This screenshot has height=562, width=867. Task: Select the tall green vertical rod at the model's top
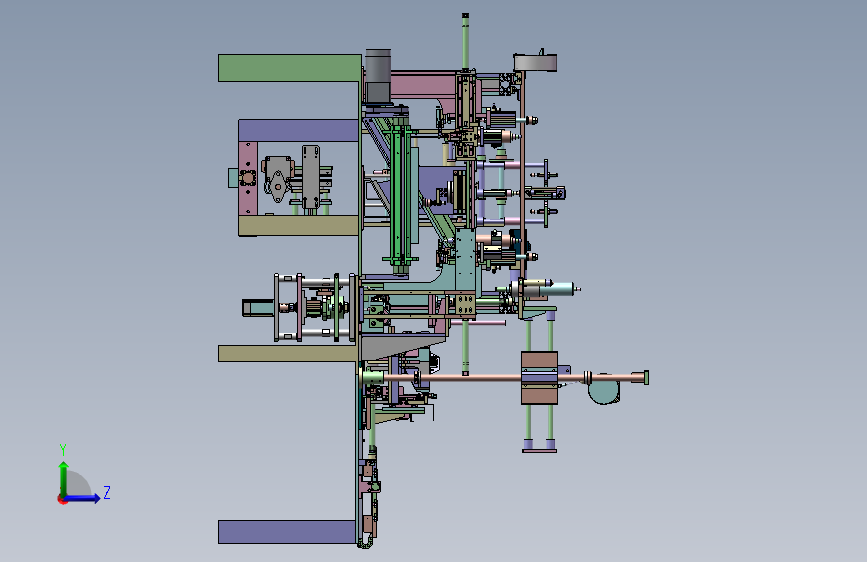[465, 42]
